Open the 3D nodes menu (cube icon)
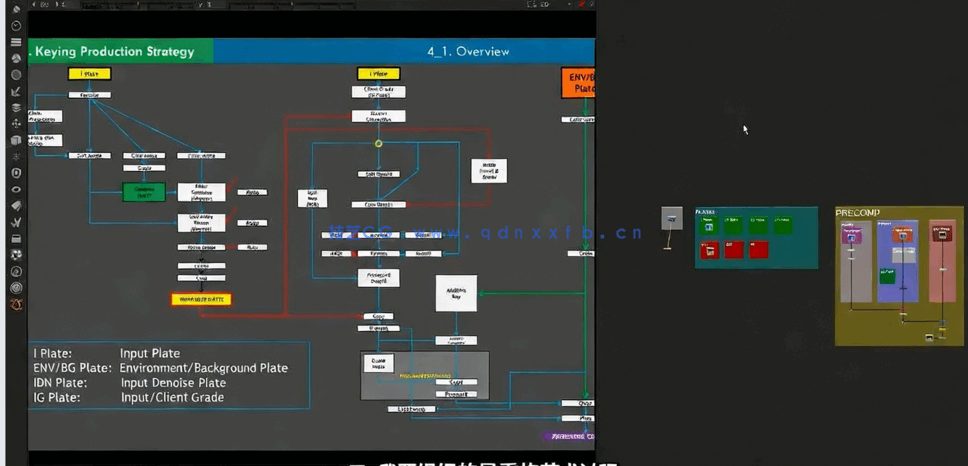 [x=16, y=140]
